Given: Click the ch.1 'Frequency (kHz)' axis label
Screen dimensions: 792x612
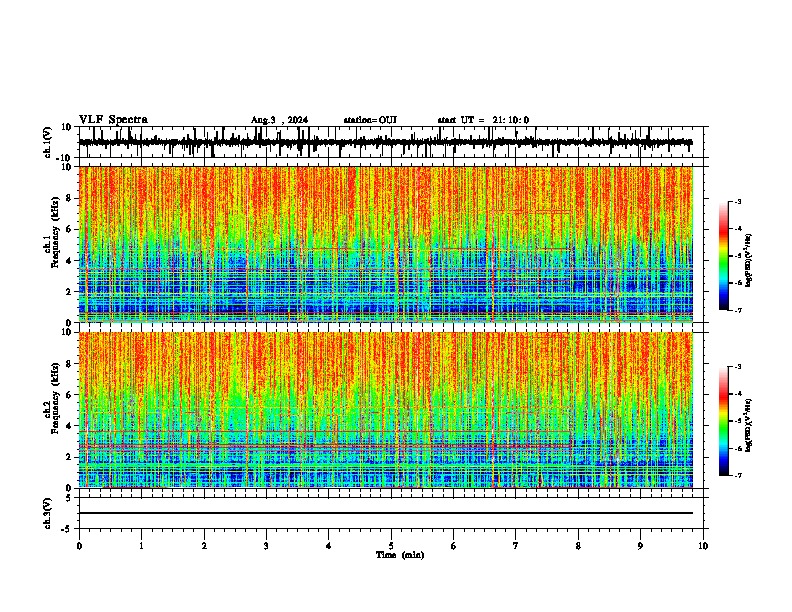Looking at the screenshot, I should [56, 232].
